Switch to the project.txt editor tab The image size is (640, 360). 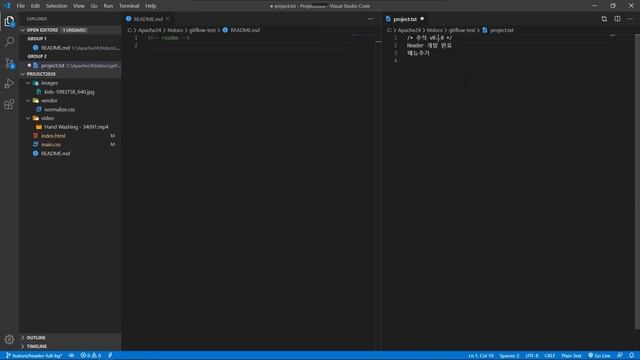coord(405,19)
